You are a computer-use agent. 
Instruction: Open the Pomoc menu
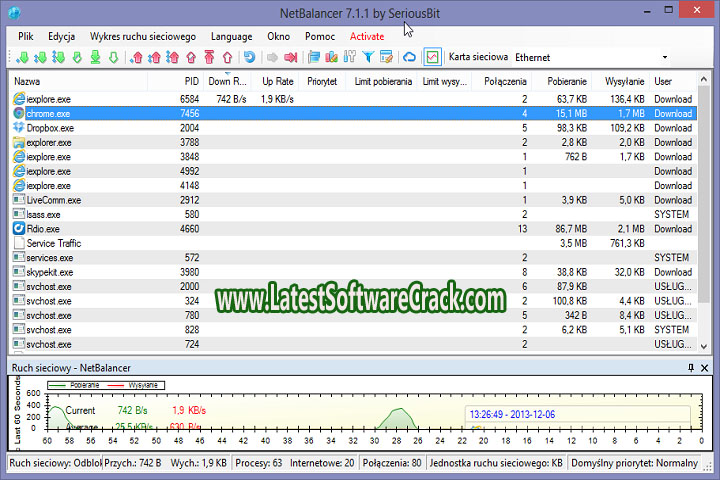(320, 36)
